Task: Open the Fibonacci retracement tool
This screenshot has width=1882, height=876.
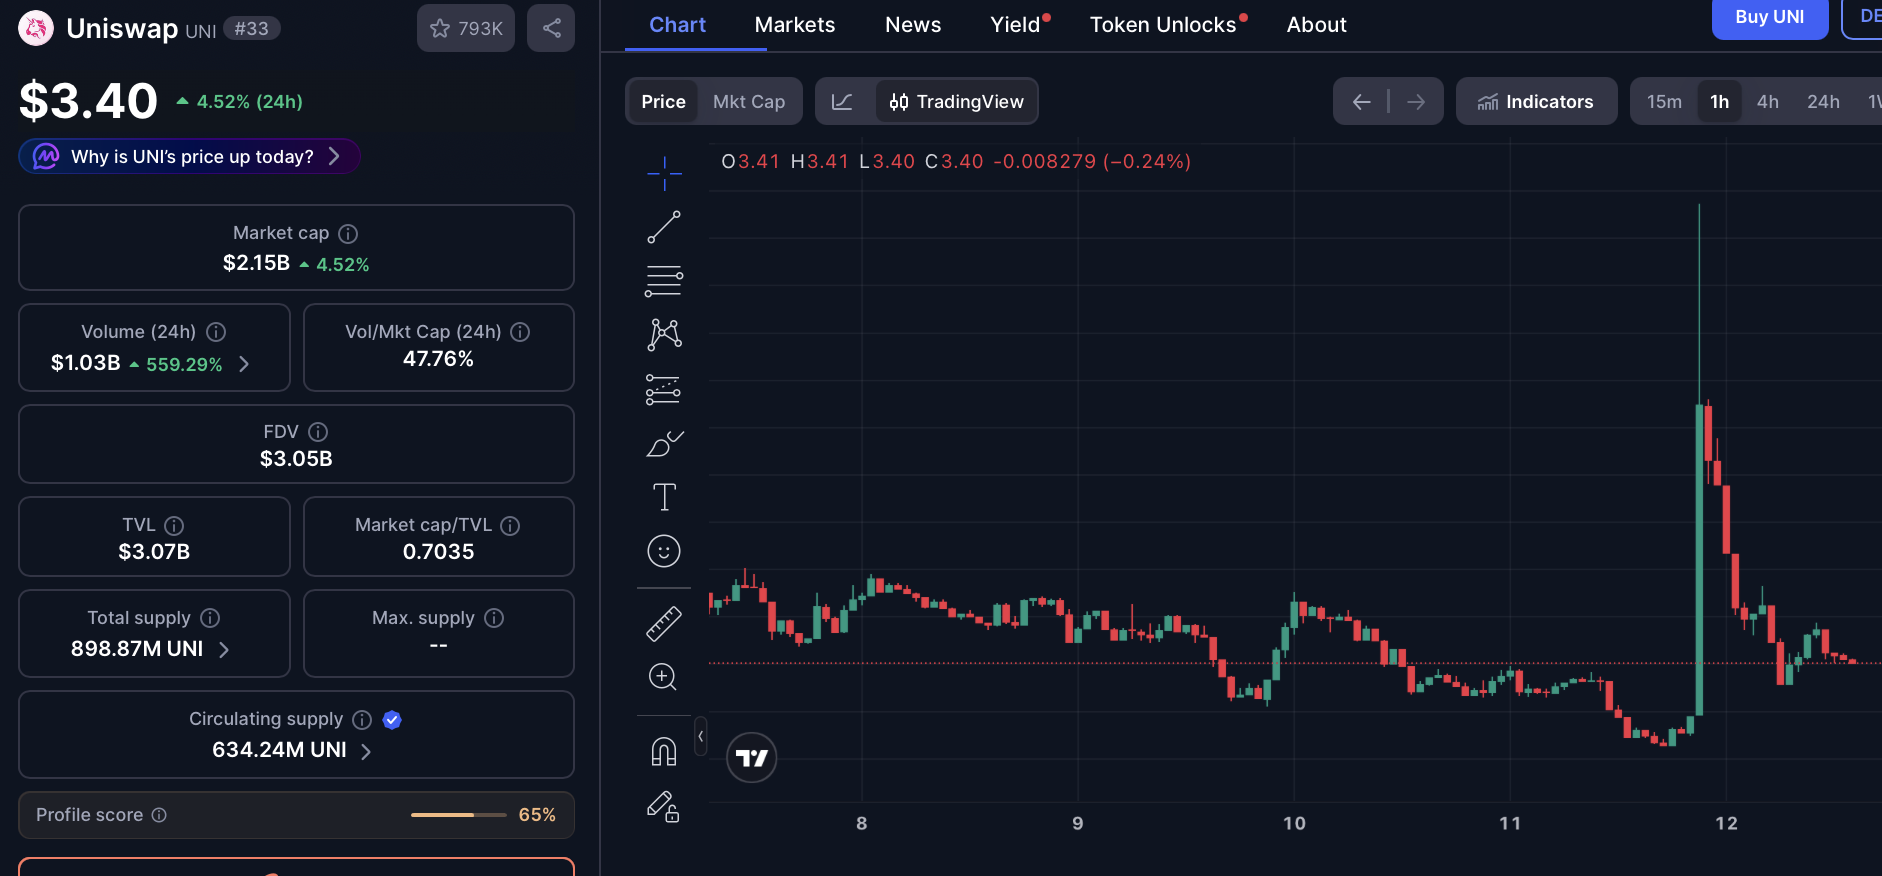Action: coord(664,281)
